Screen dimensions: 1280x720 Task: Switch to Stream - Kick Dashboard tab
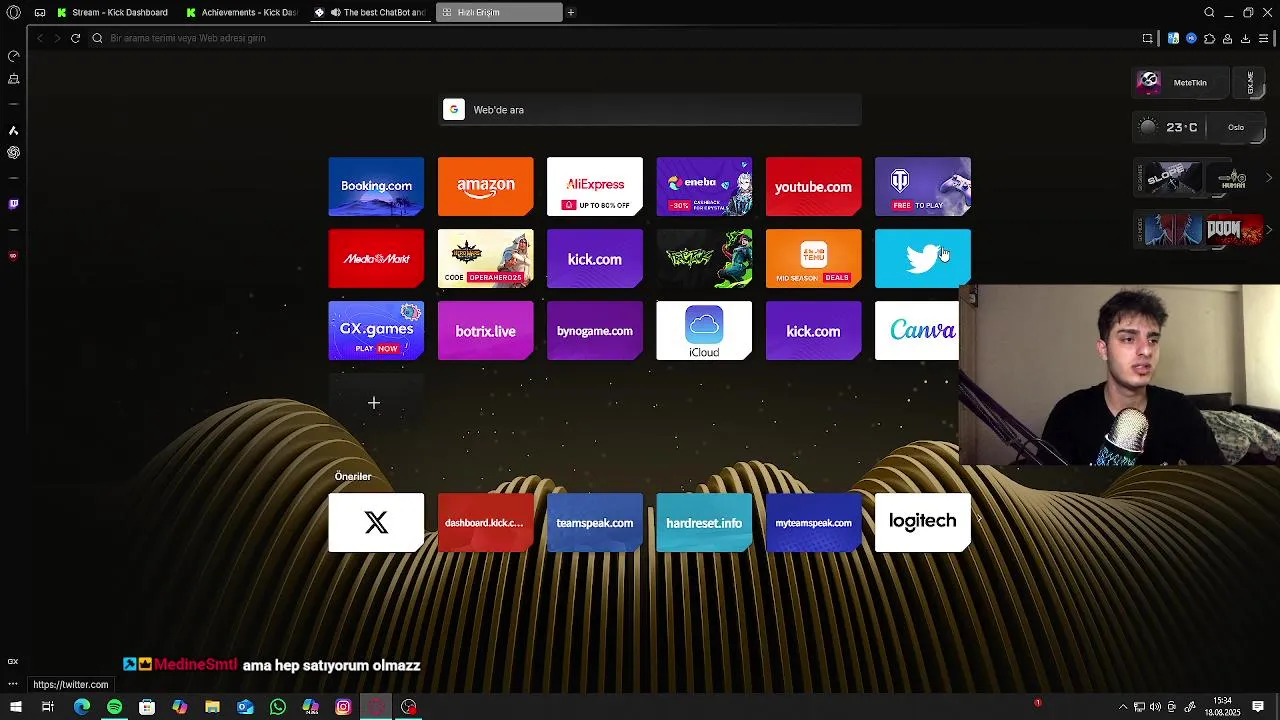point(113,12)
